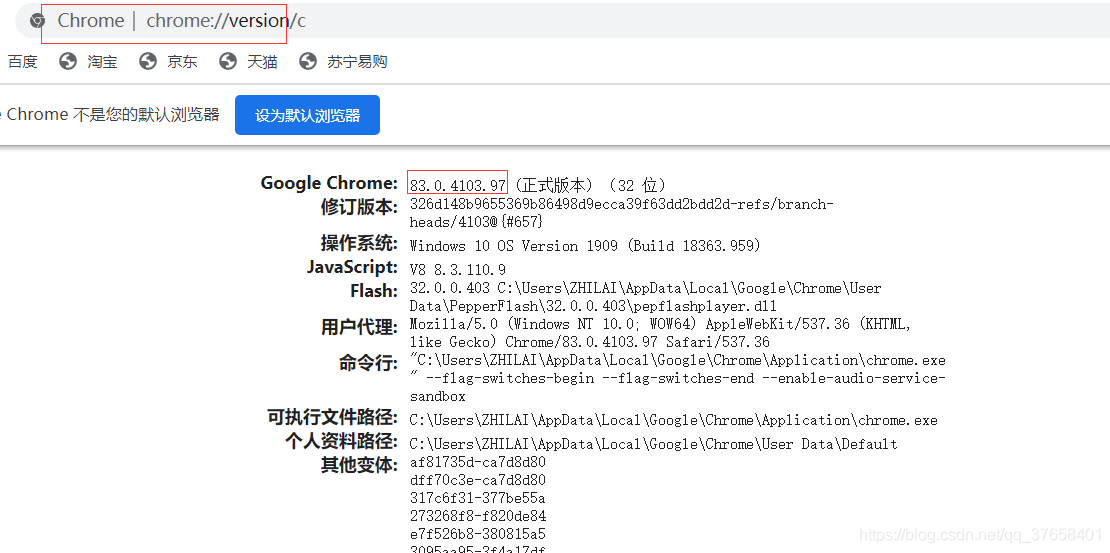Open the 苏宁易购 bookmark
Image resolution: width=1110 pixels, height=553 pixels.
[x=357, y=62]
